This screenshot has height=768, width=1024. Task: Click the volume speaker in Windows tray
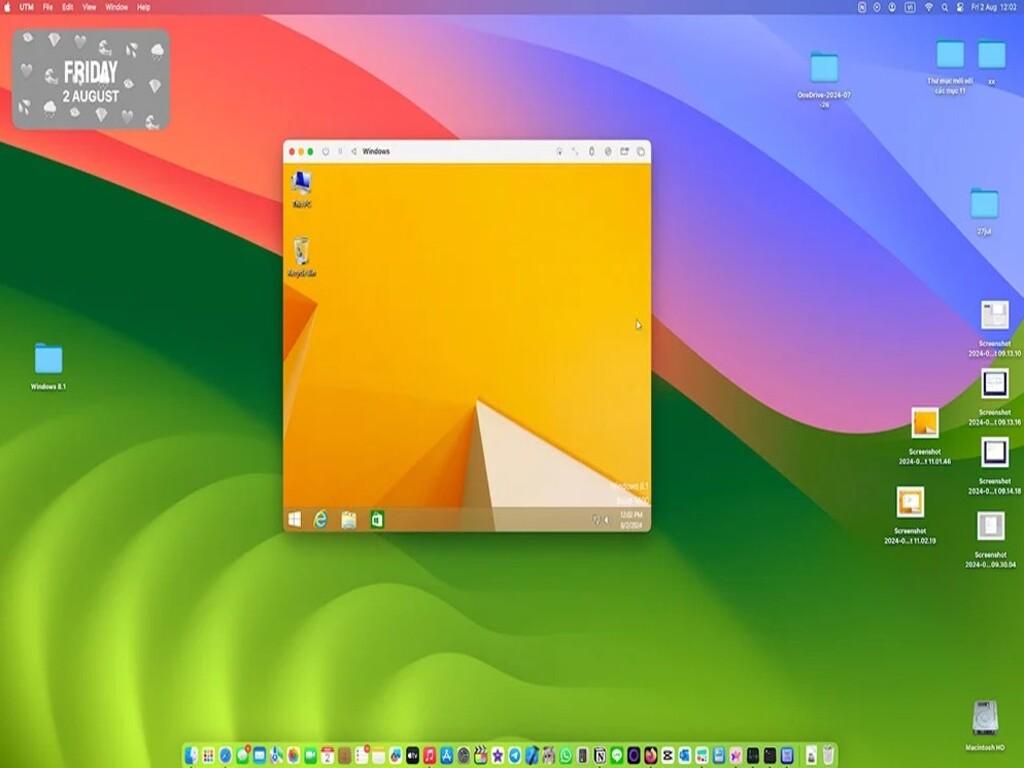coord(606,520)
